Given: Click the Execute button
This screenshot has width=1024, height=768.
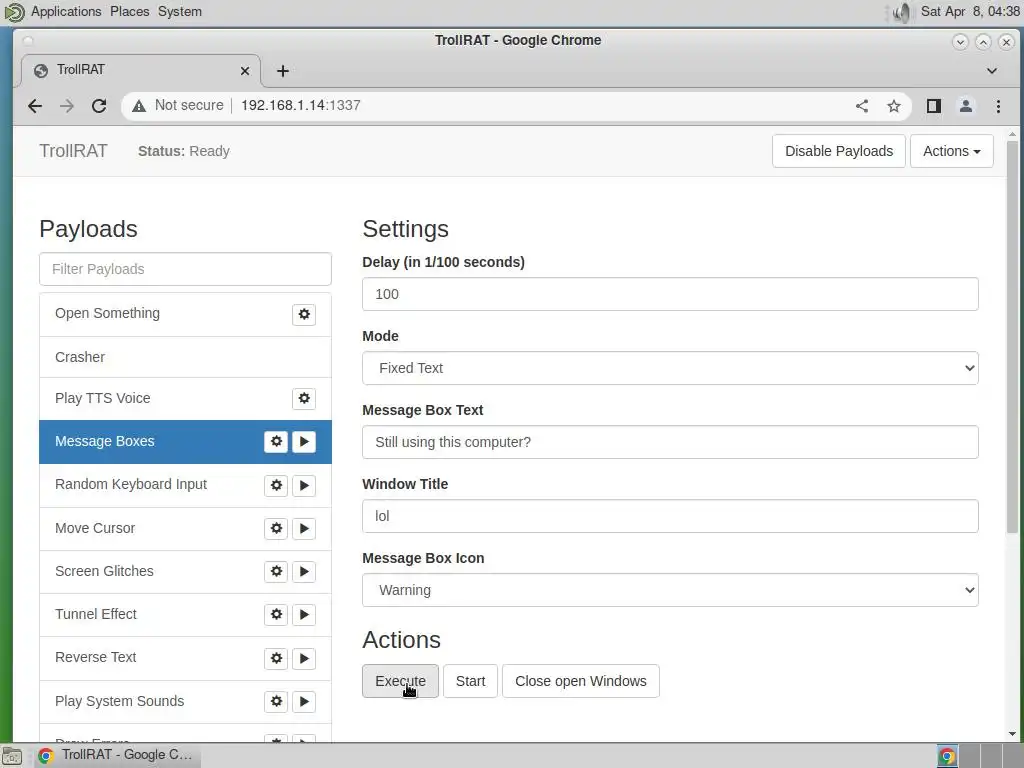Looking at the screenshot, I should [400, 681].
